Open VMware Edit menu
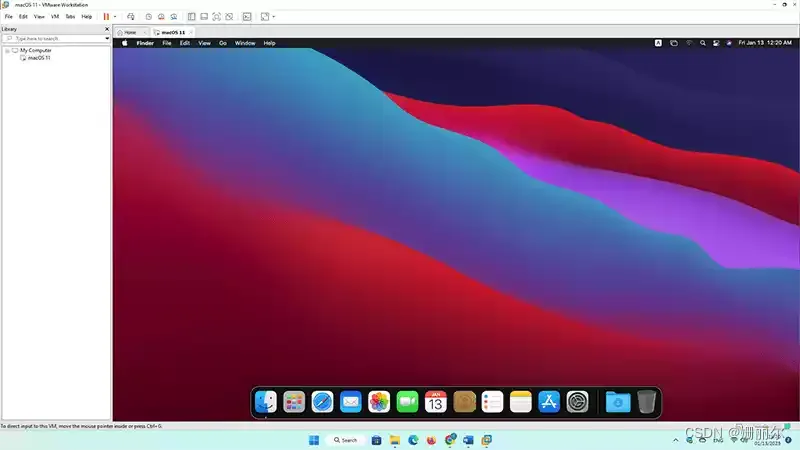This screenshot has height=450, width=800. [23, 17]
